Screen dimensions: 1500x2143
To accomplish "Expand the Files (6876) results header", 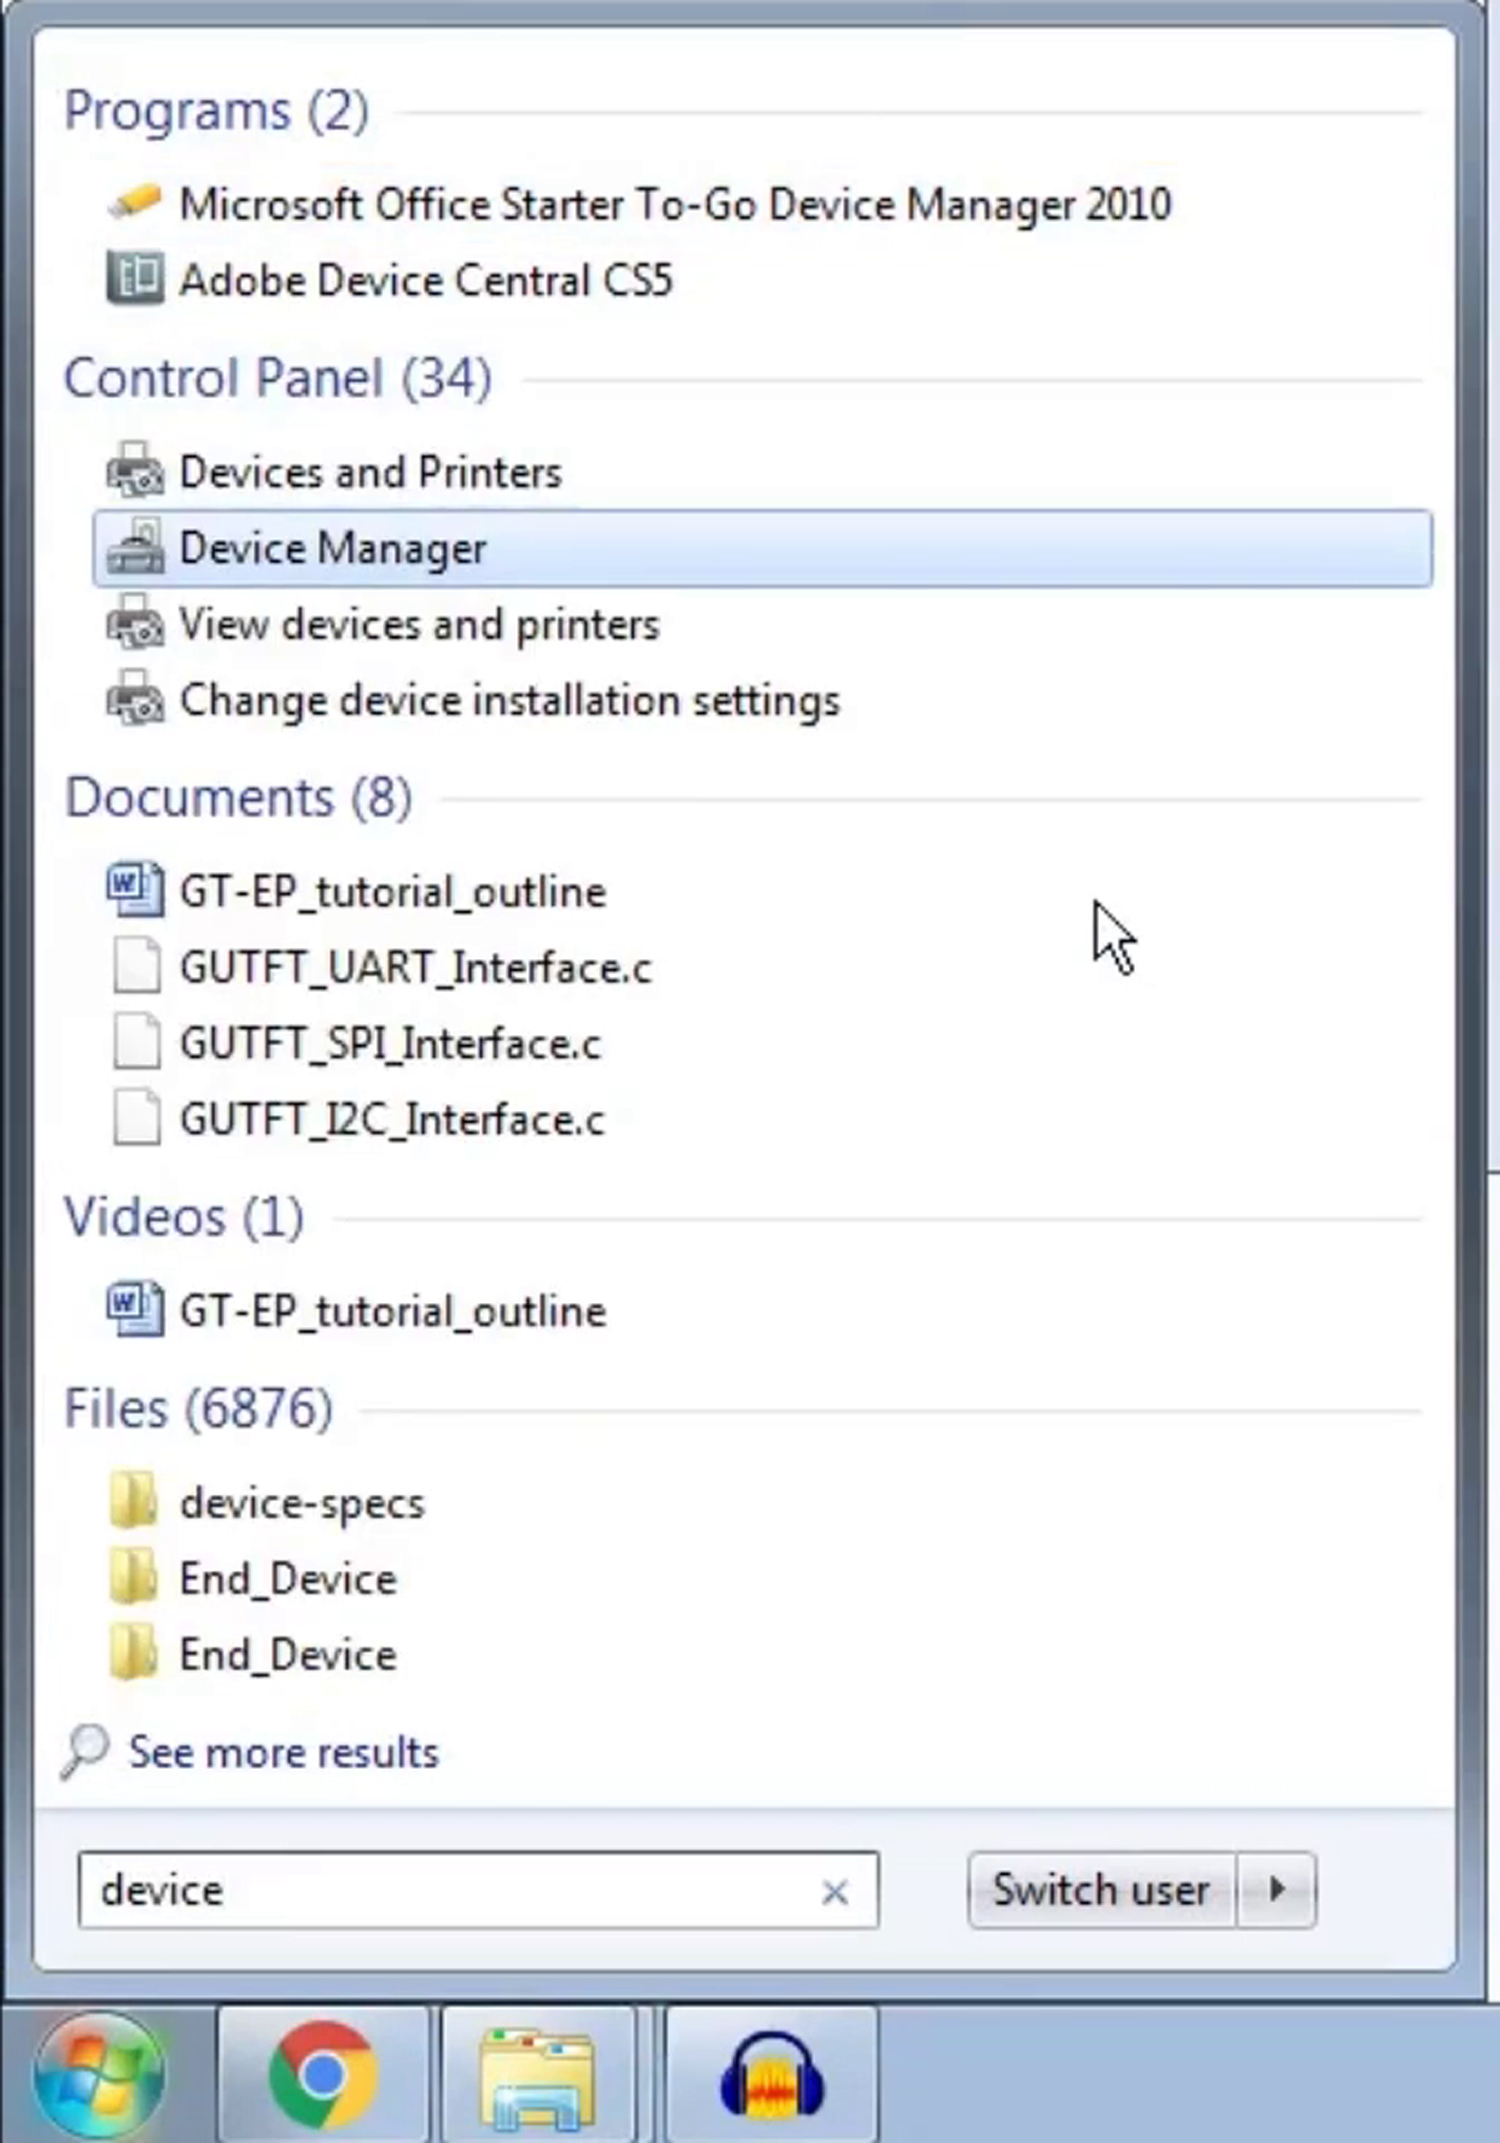I will click(x=198, y=1409).
